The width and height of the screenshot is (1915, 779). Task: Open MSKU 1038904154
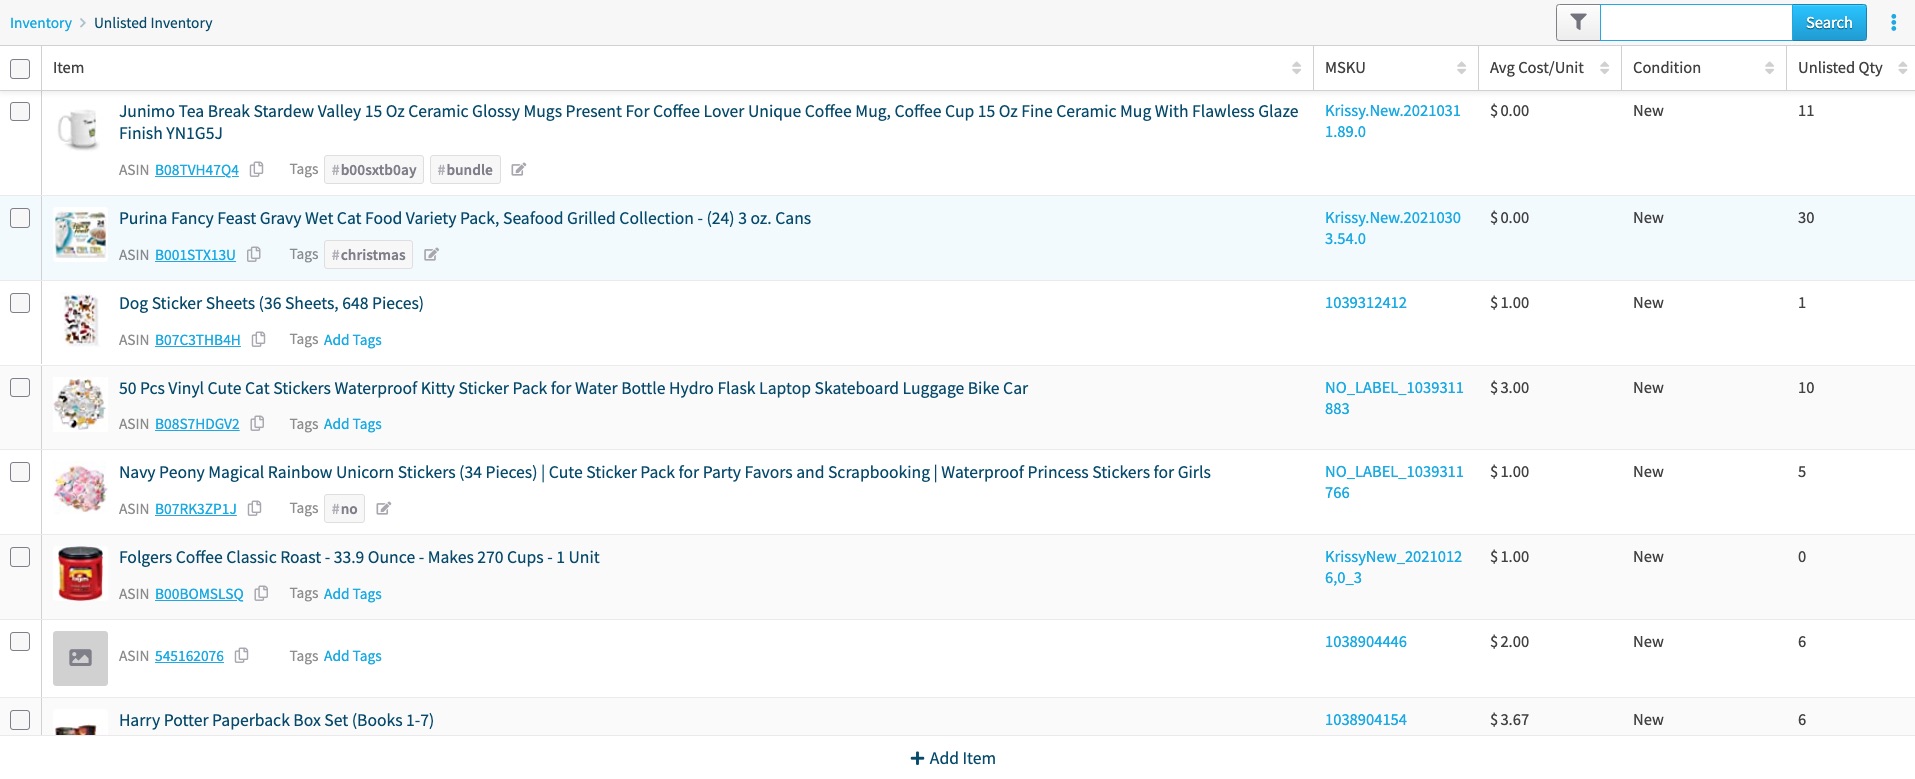pyautogui.click(x=1365, y=720)
